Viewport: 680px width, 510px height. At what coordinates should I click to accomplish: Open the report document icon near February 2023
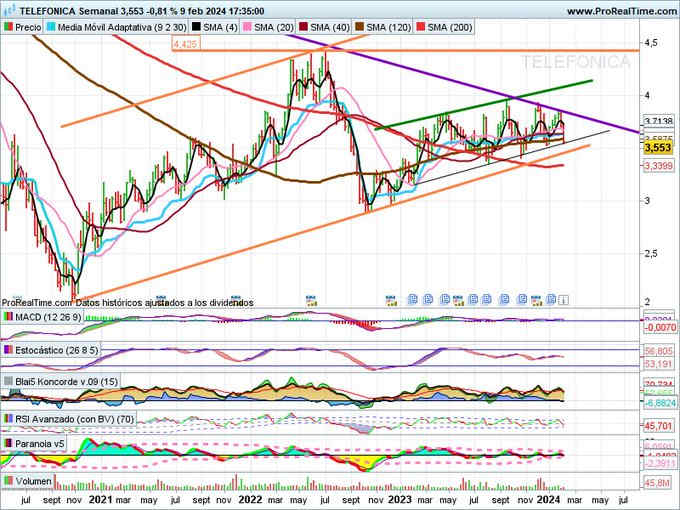coord(412,299)
